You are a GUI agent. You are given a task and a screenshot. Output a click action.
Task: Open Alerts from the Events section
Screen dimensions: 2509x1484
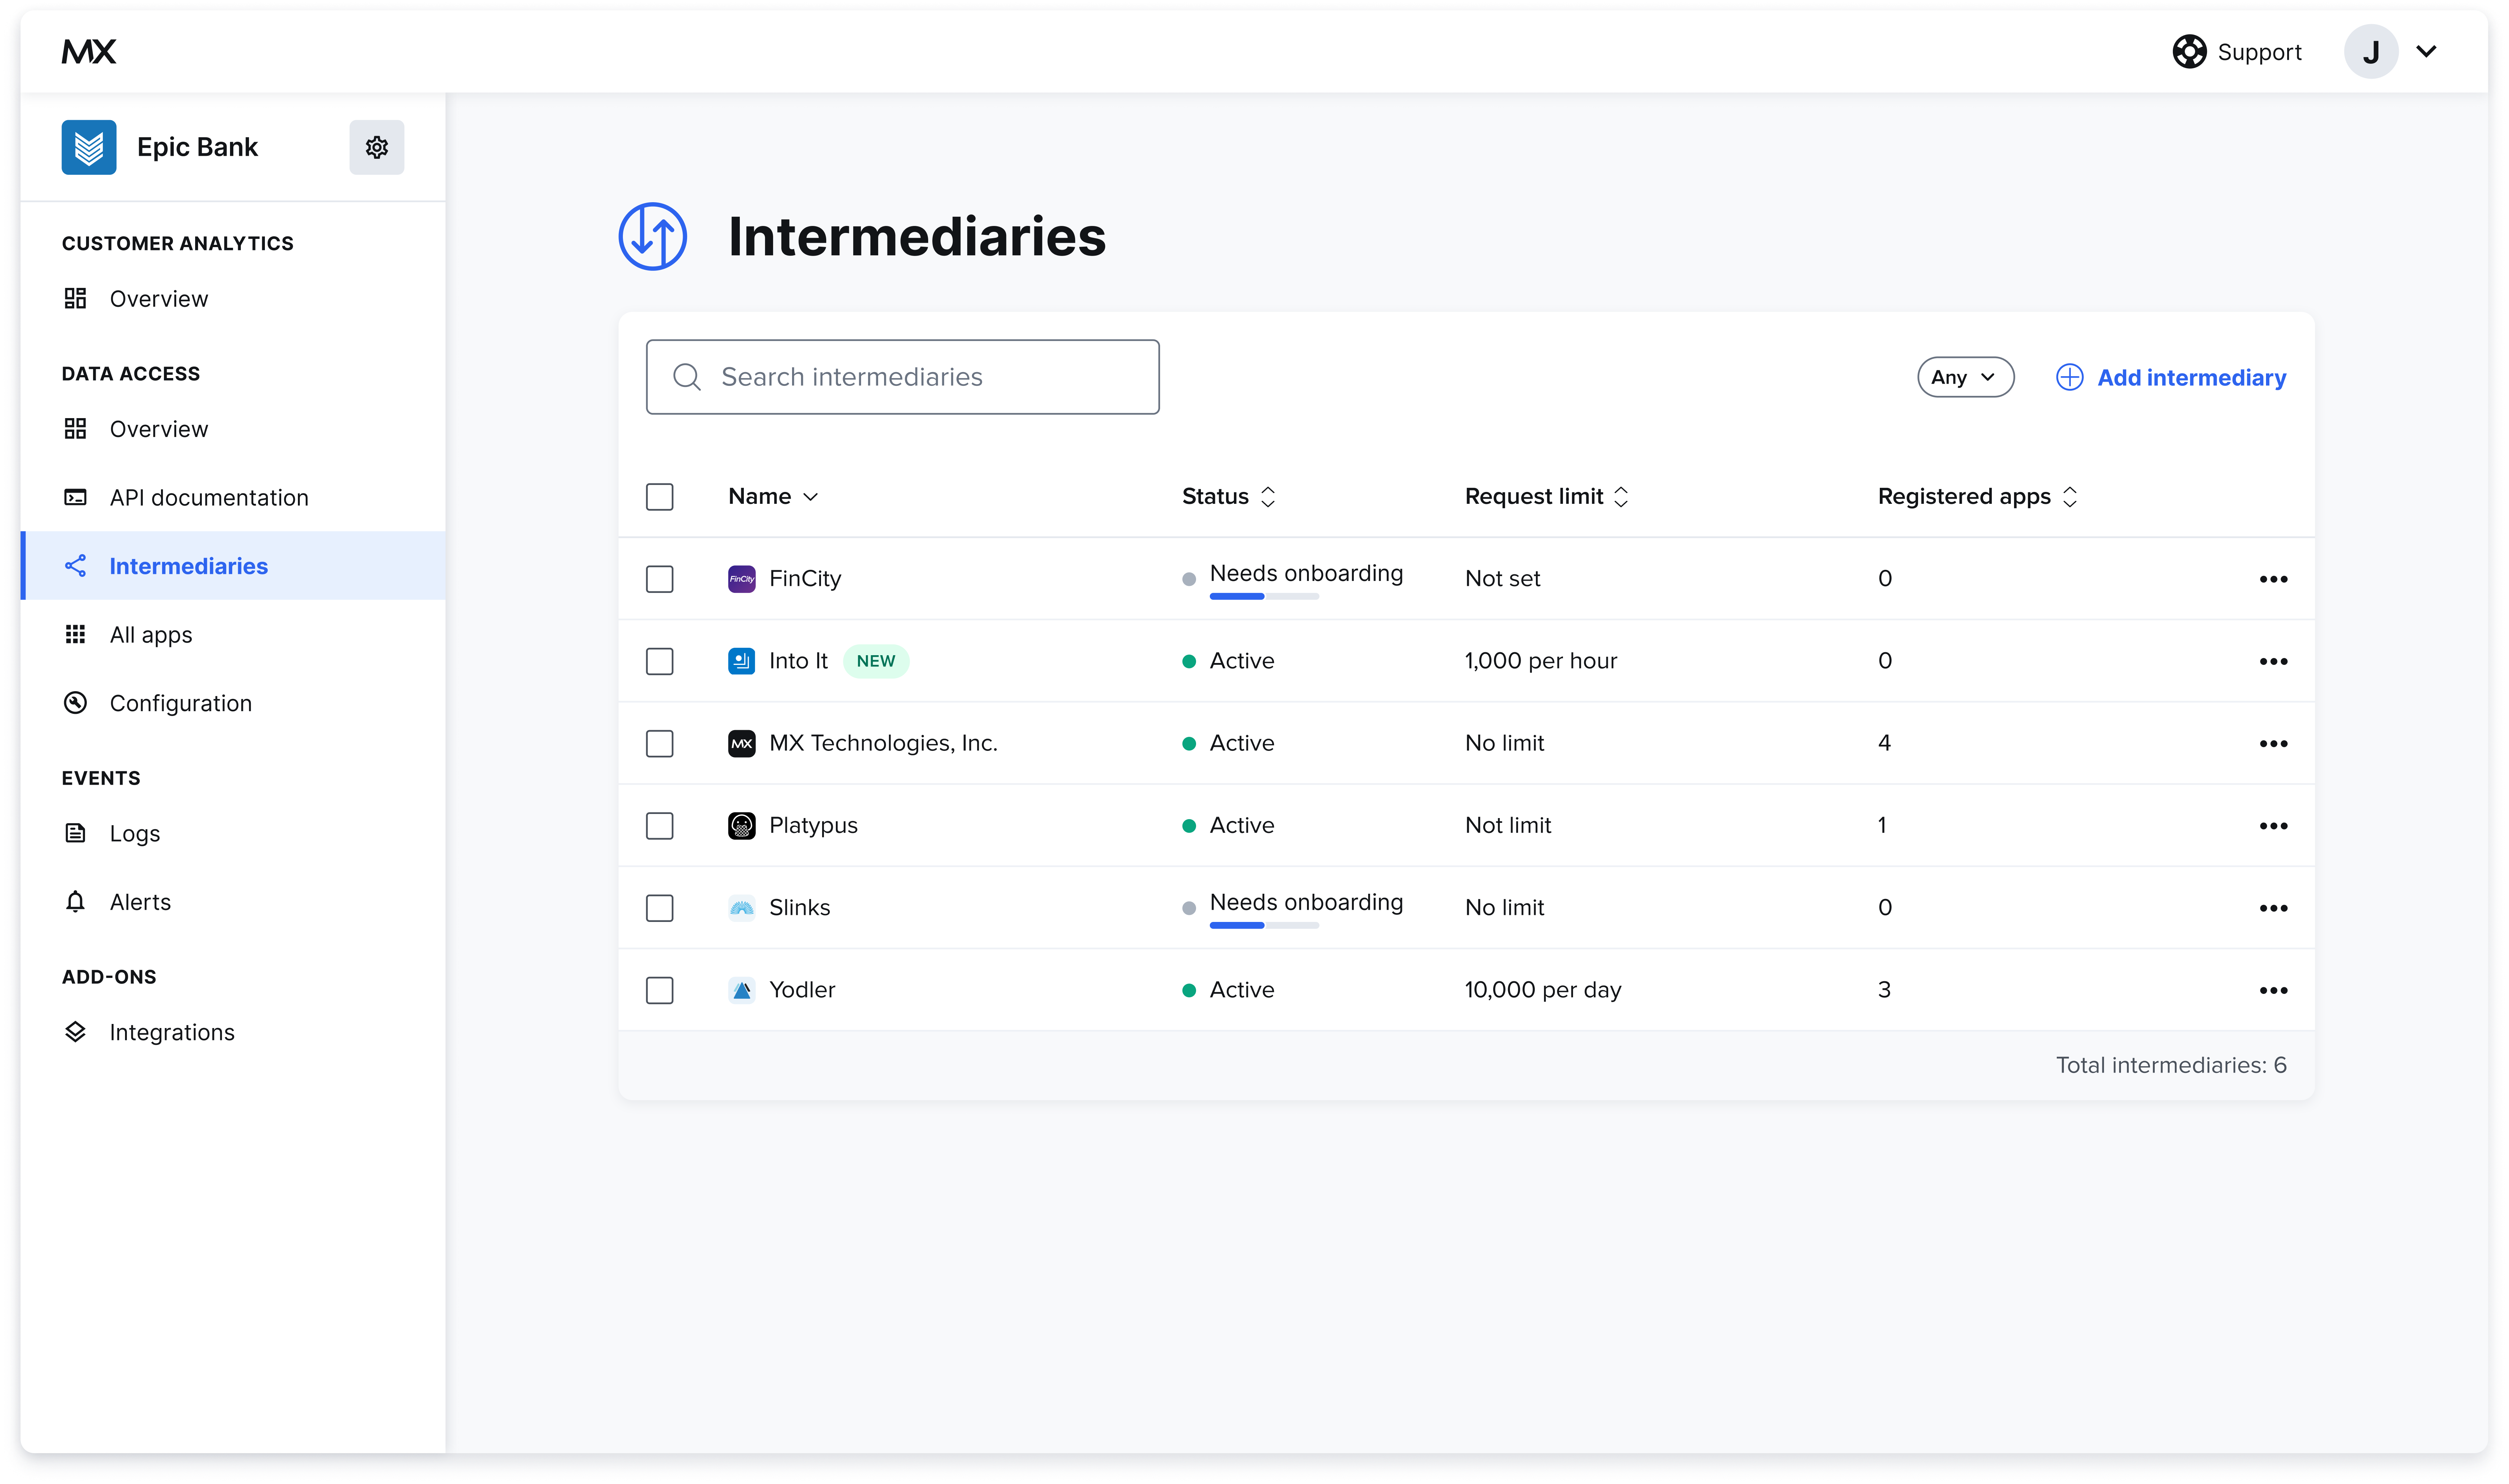[140, 901]
